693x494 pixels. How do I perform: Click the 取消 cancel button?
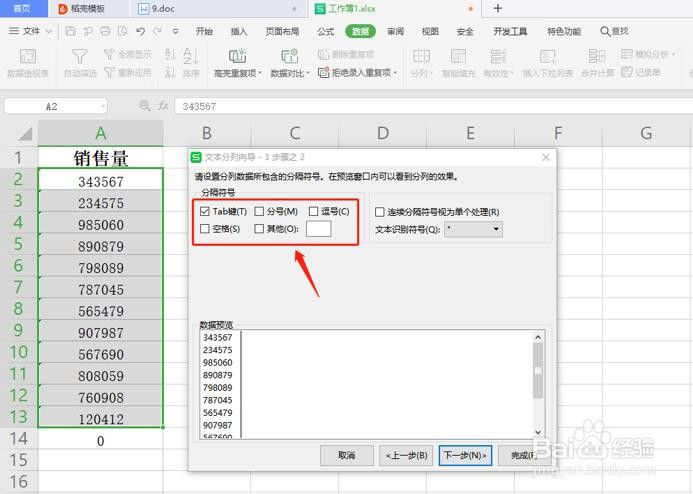(x=346, y=455)
